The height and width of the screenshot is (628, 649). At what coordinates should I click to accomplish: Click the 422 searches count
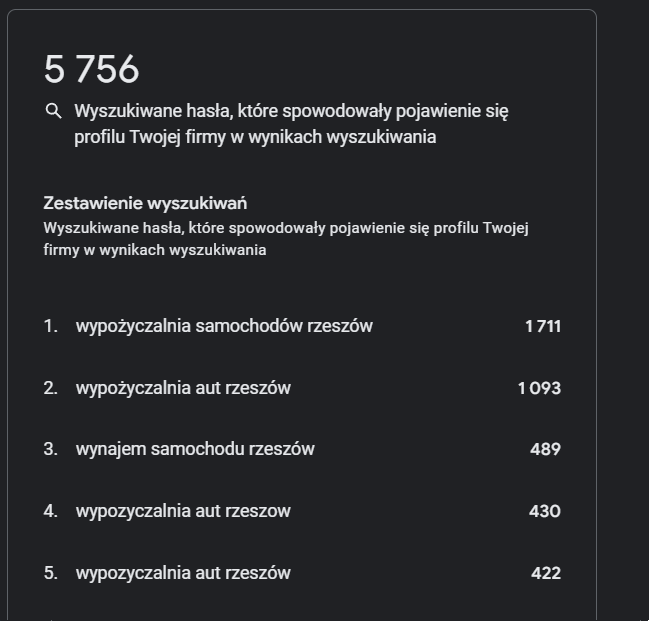(546, 573)
